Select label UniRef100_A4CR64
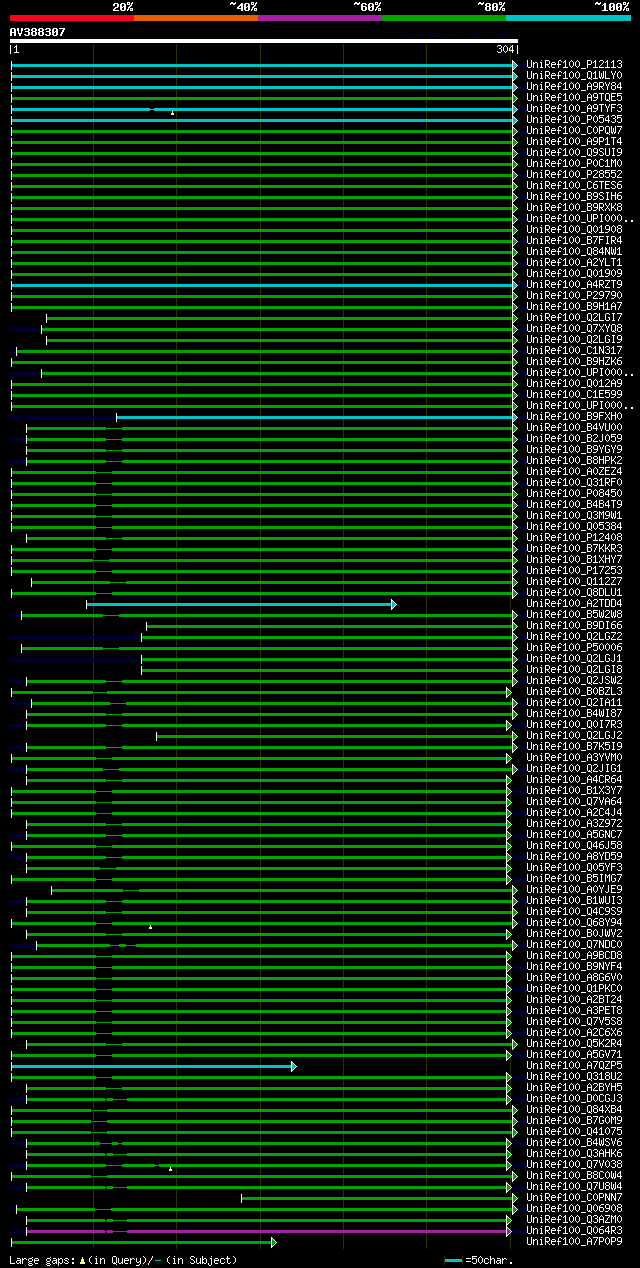 [x=574, y=779]
